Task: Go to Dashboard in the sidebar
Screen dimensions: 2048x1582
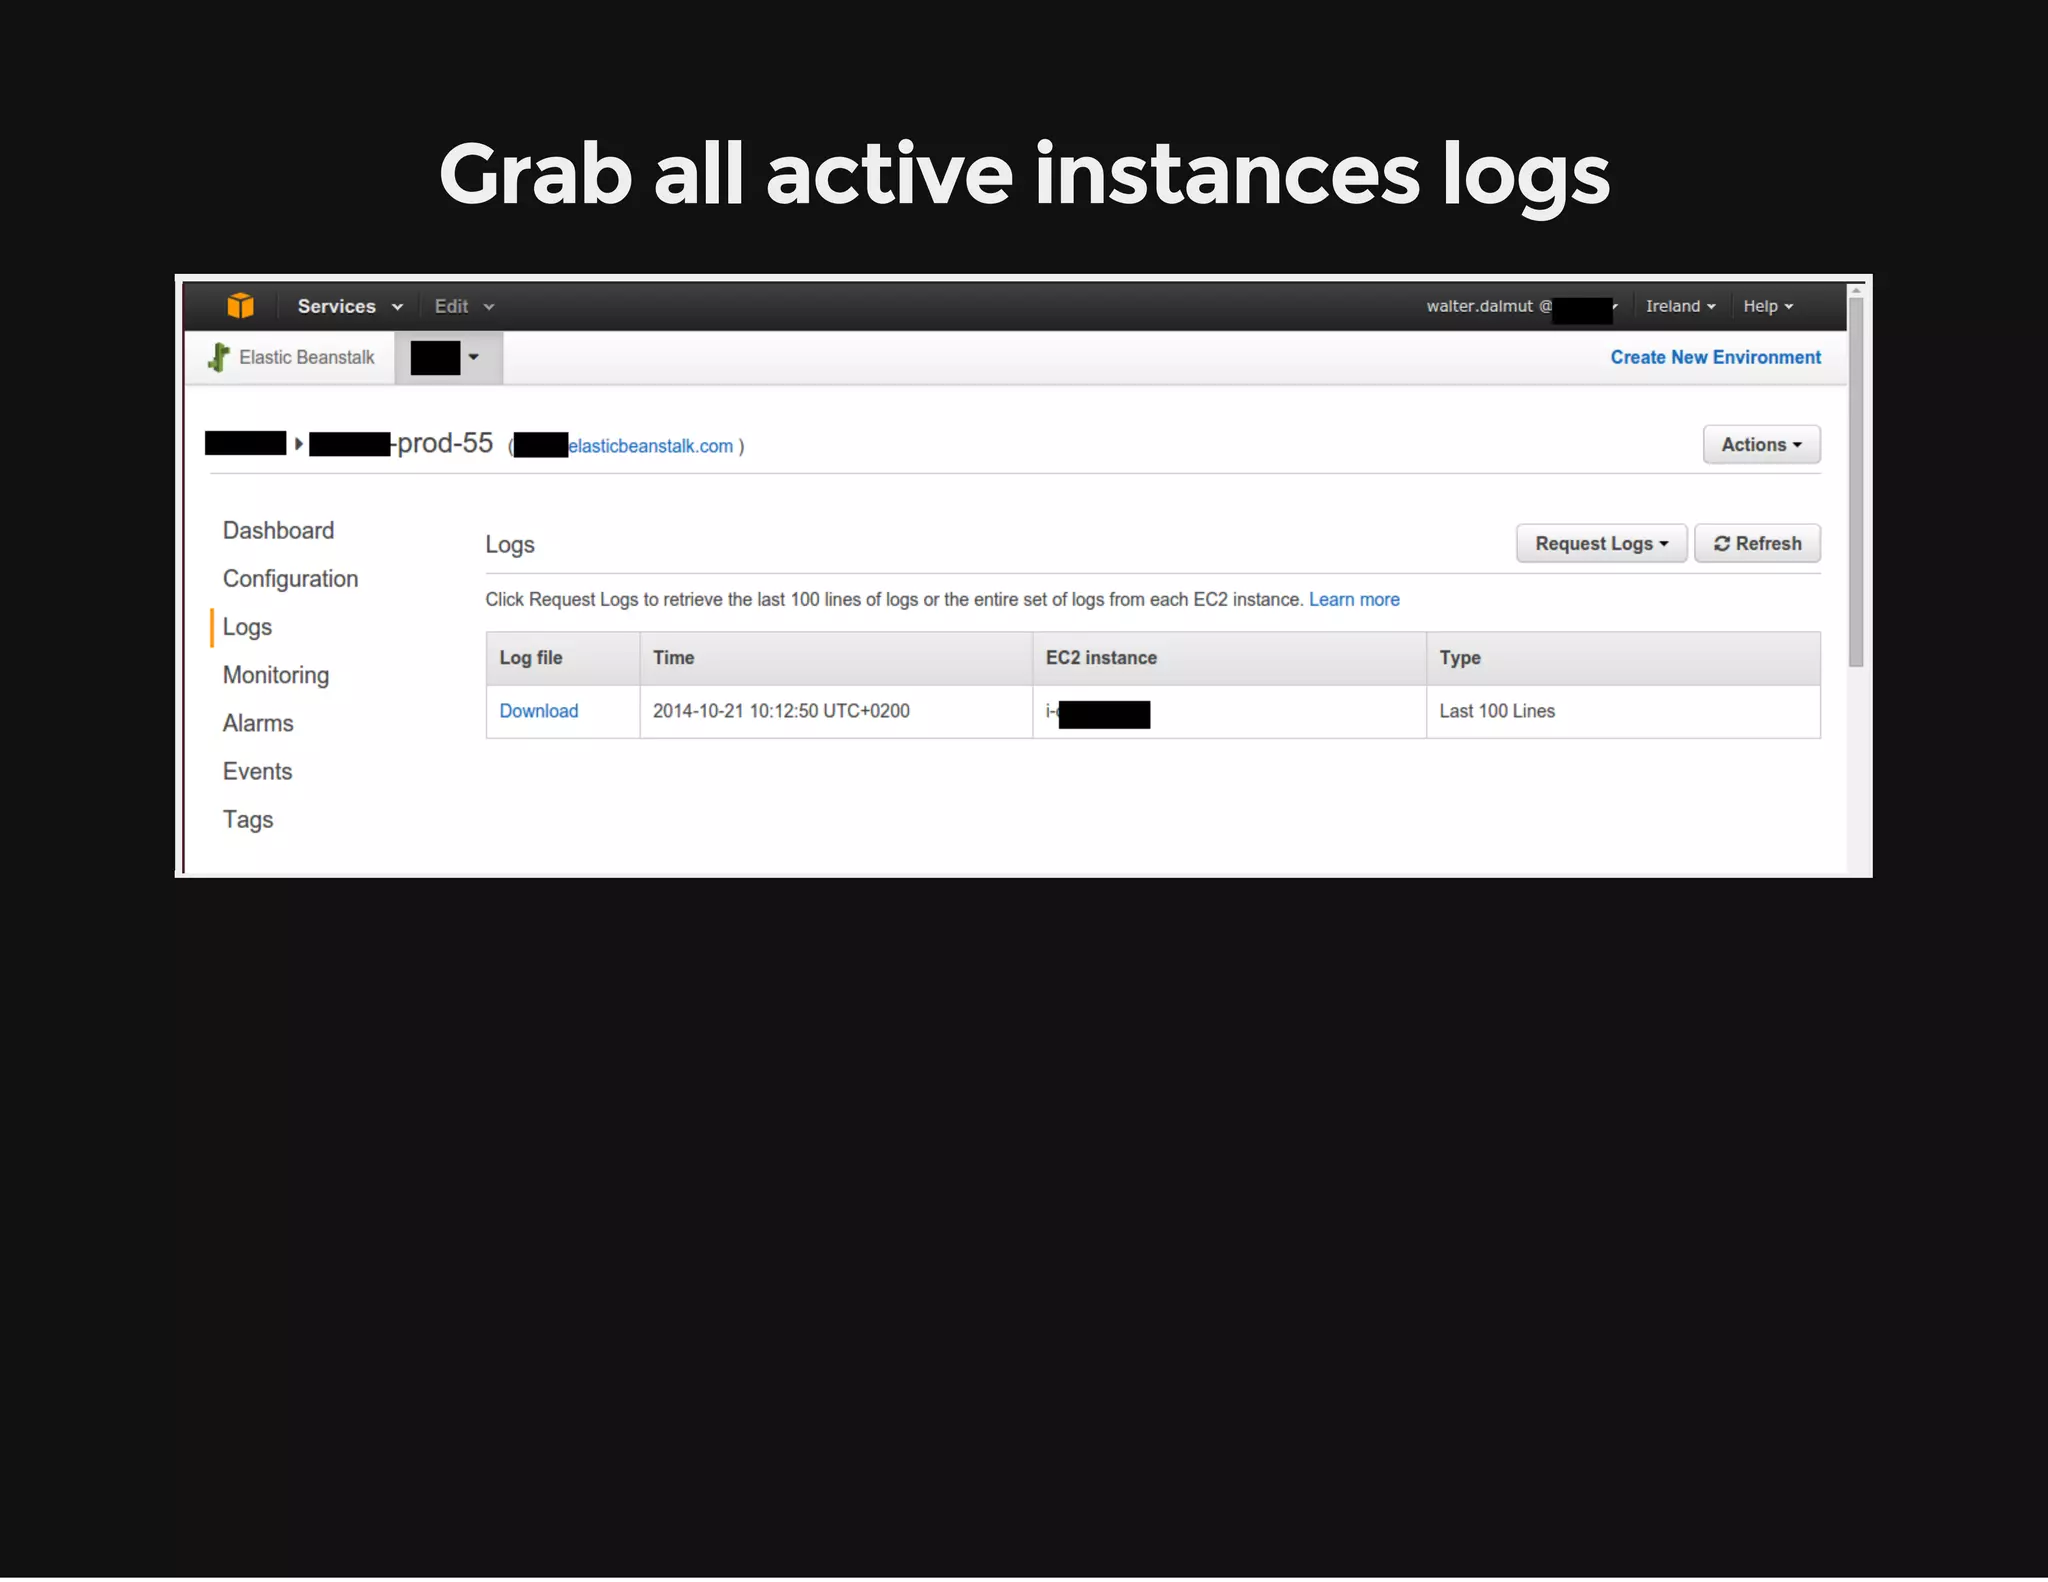Action: click(278, 531)
